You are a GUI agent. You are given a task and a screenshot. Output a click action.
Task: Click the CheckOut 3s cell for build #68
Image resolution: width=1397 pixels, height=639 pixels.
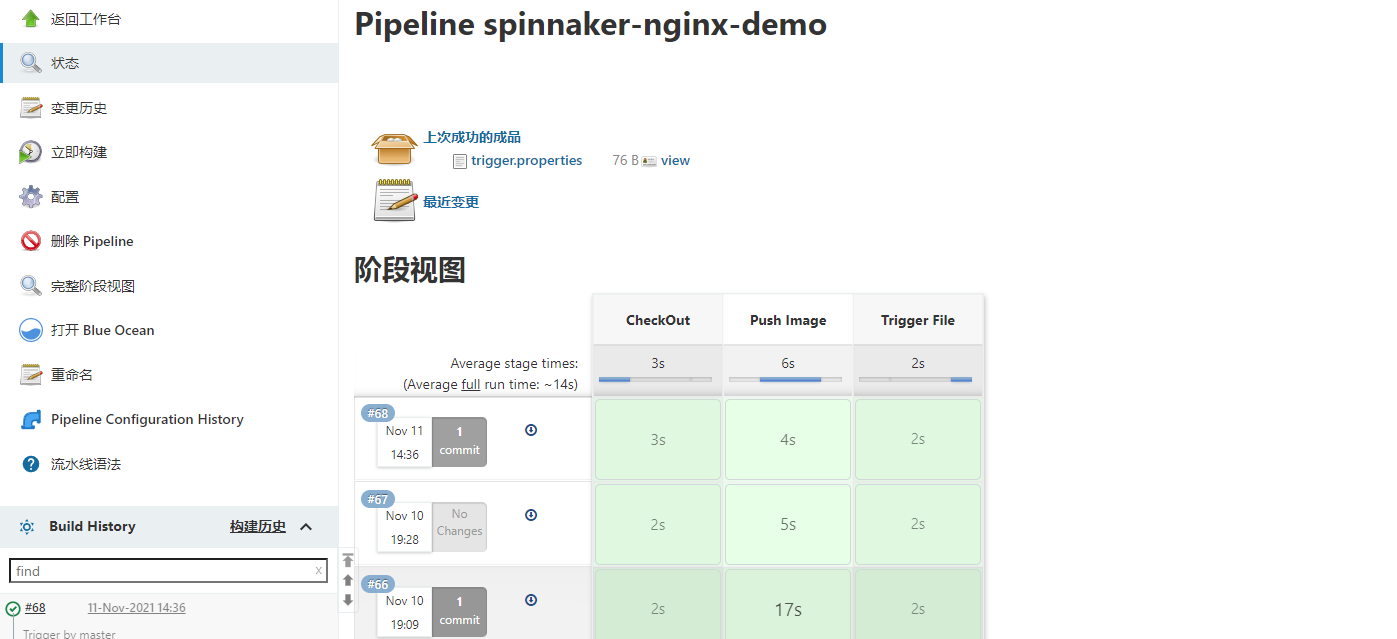pyautogui.click(x=658, y=439)
